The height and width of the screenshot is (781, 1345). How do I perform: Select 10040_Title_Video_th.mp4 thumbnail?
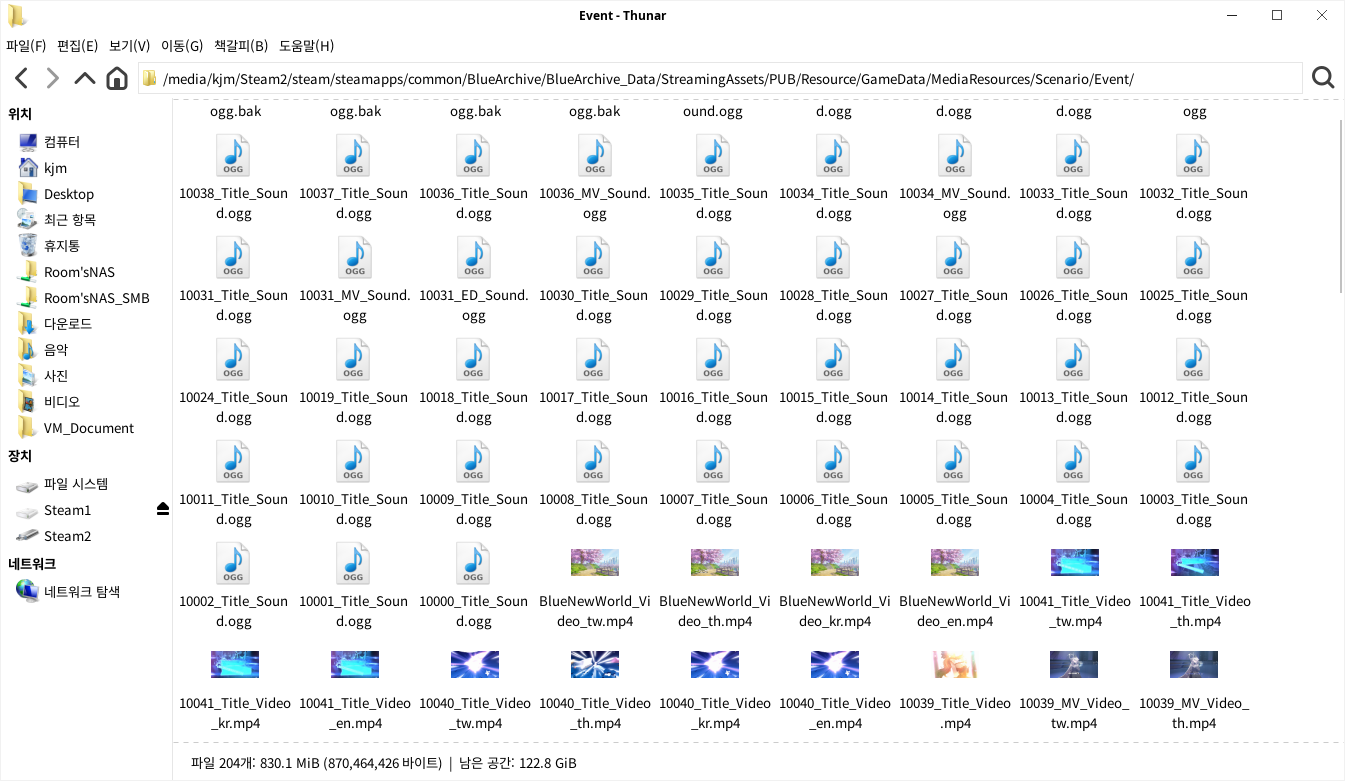click(595, 664)
